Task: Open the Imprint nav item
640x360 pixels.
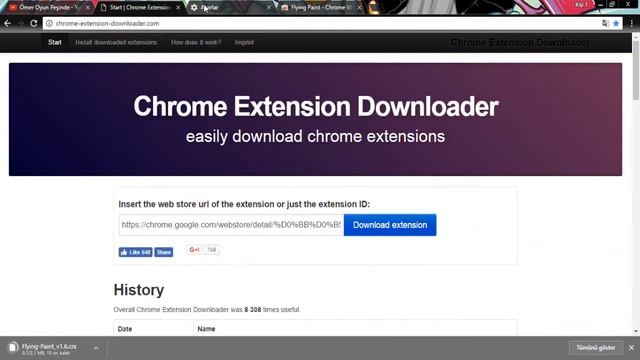Action: pyautogui.click(x=244, y=42)
